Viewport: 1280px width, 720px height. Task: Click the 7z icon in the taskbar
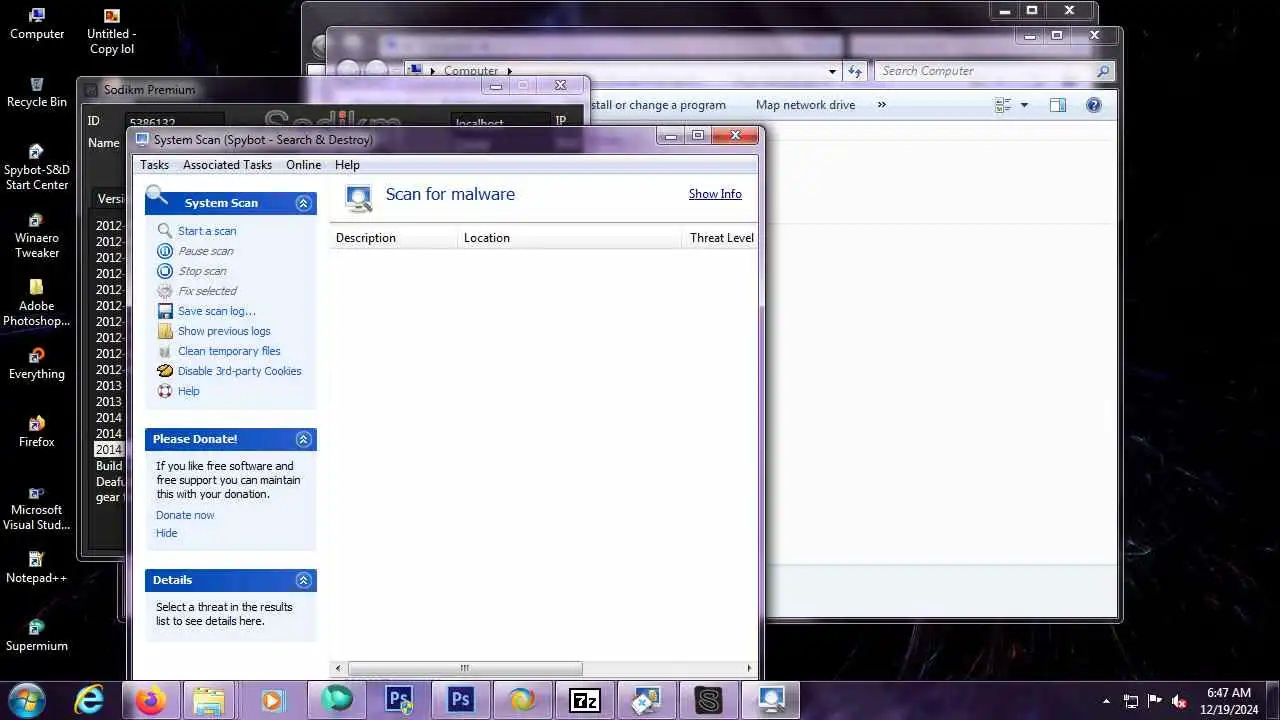pyautogui.click(x=584, y=700)
